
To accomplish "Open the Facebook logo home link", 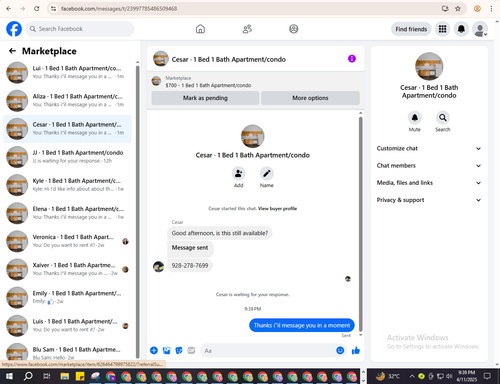I will click(x=14, y=29).
